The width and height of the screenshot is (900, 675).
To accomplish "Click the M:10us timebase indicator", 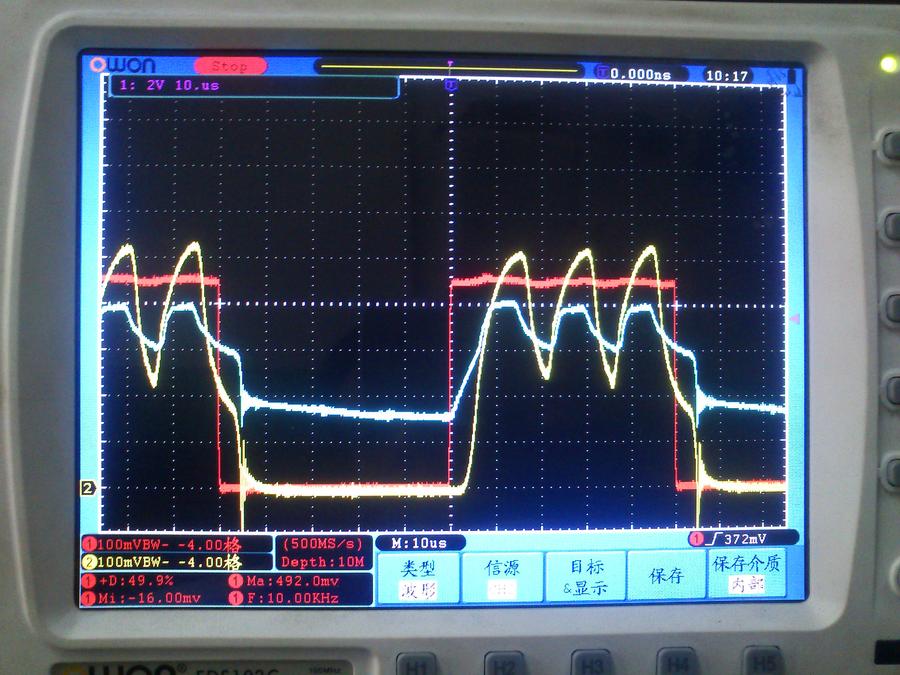I will (419, 543).
